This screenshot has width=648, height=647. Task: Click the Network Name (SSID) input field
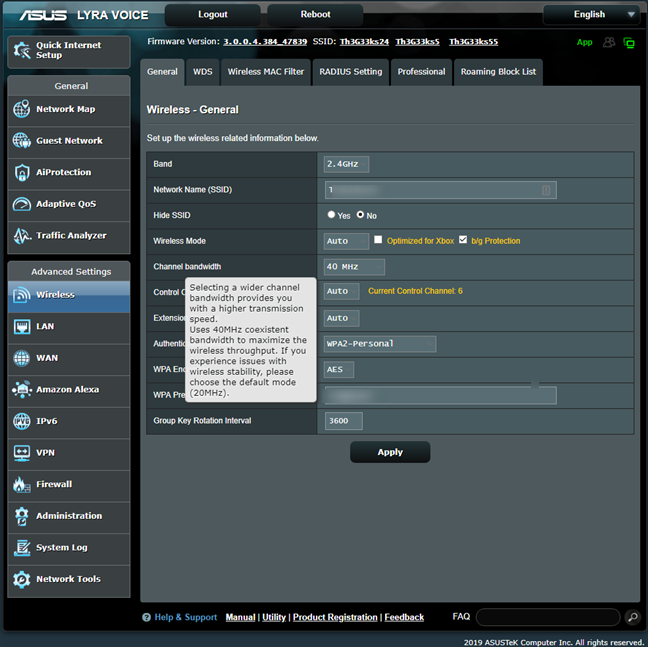point(441,190)
